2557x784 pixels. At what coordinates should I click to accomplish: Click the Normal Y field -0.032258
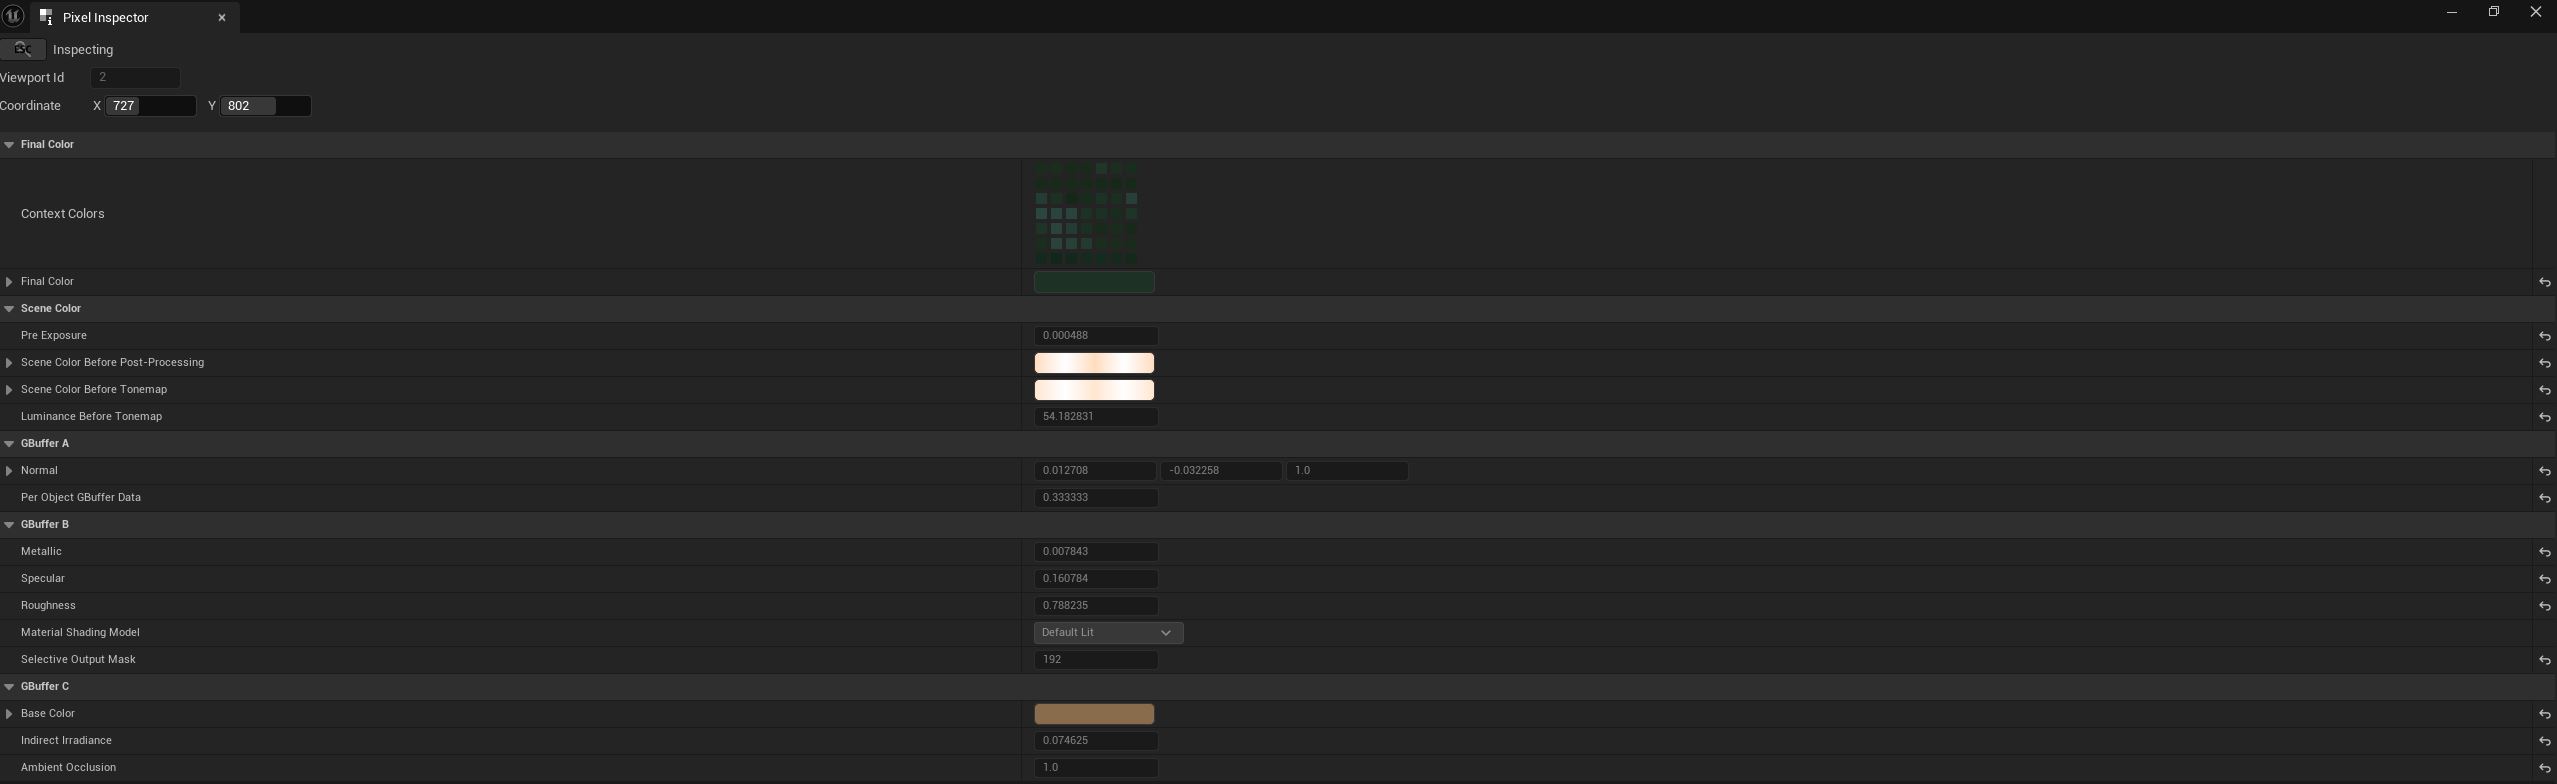tap(1221, 470)
